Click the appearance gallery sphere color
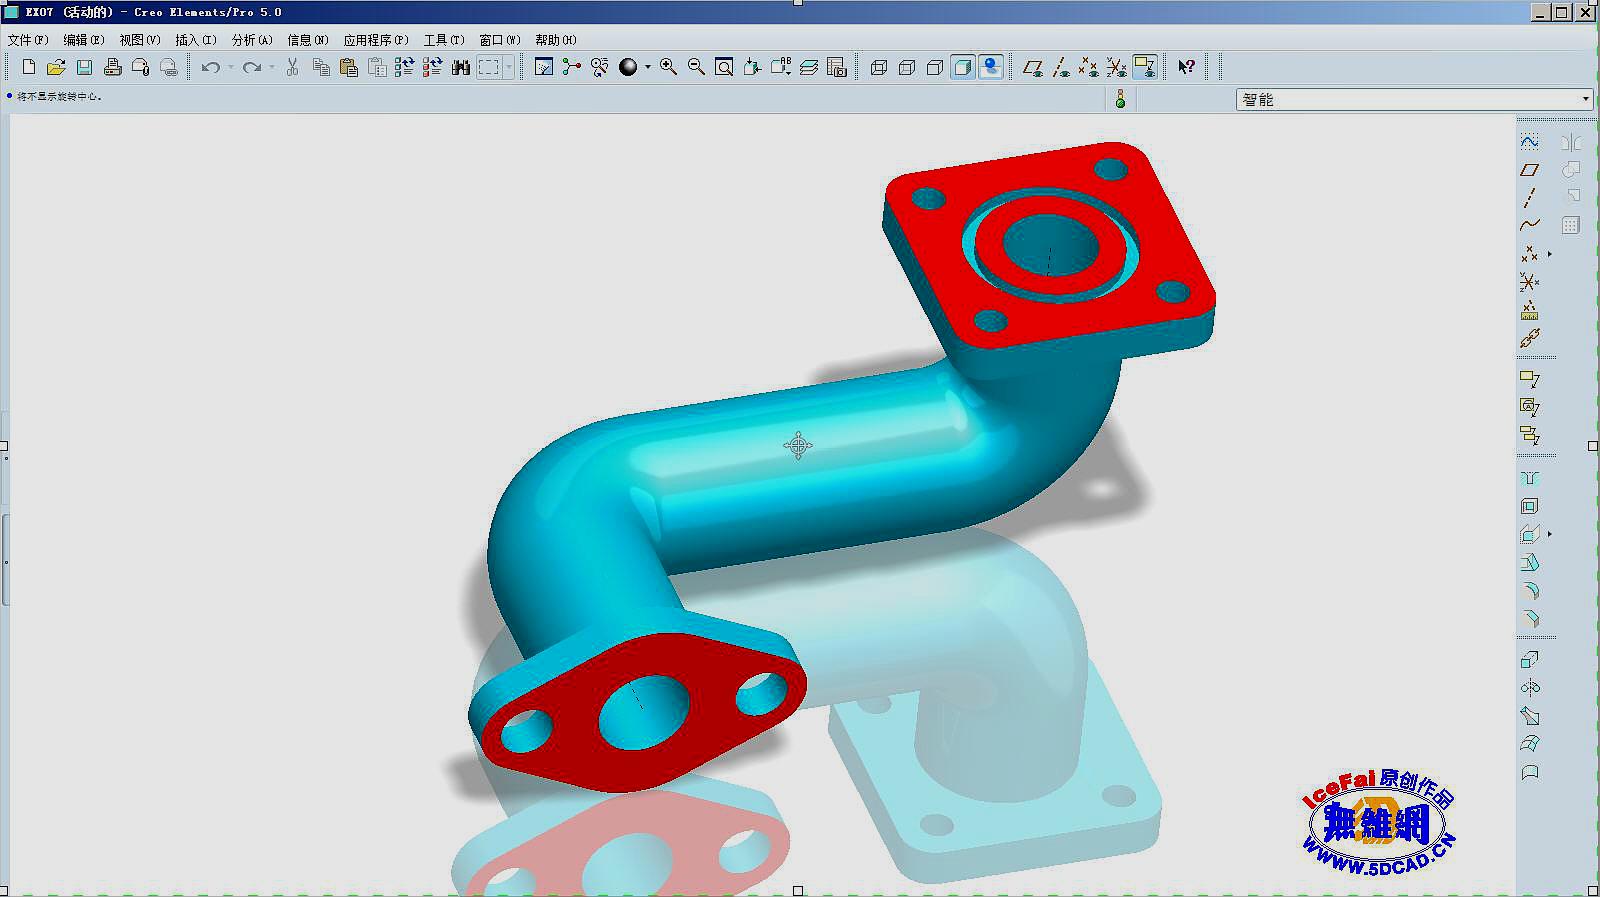Image resolution: width=1600 pixels, height=897 pixels. click(x=628, y=67)
